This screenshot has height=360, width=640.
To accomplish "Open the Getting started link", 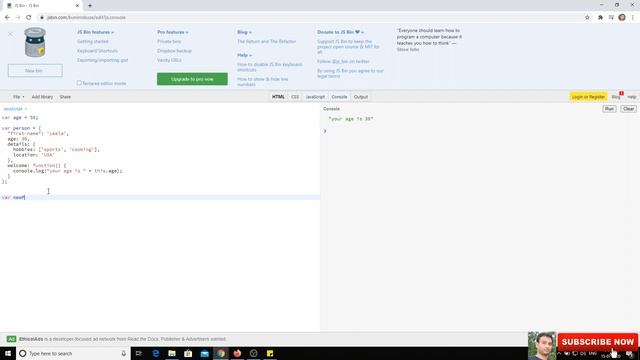I will click(x=93, y=42).
